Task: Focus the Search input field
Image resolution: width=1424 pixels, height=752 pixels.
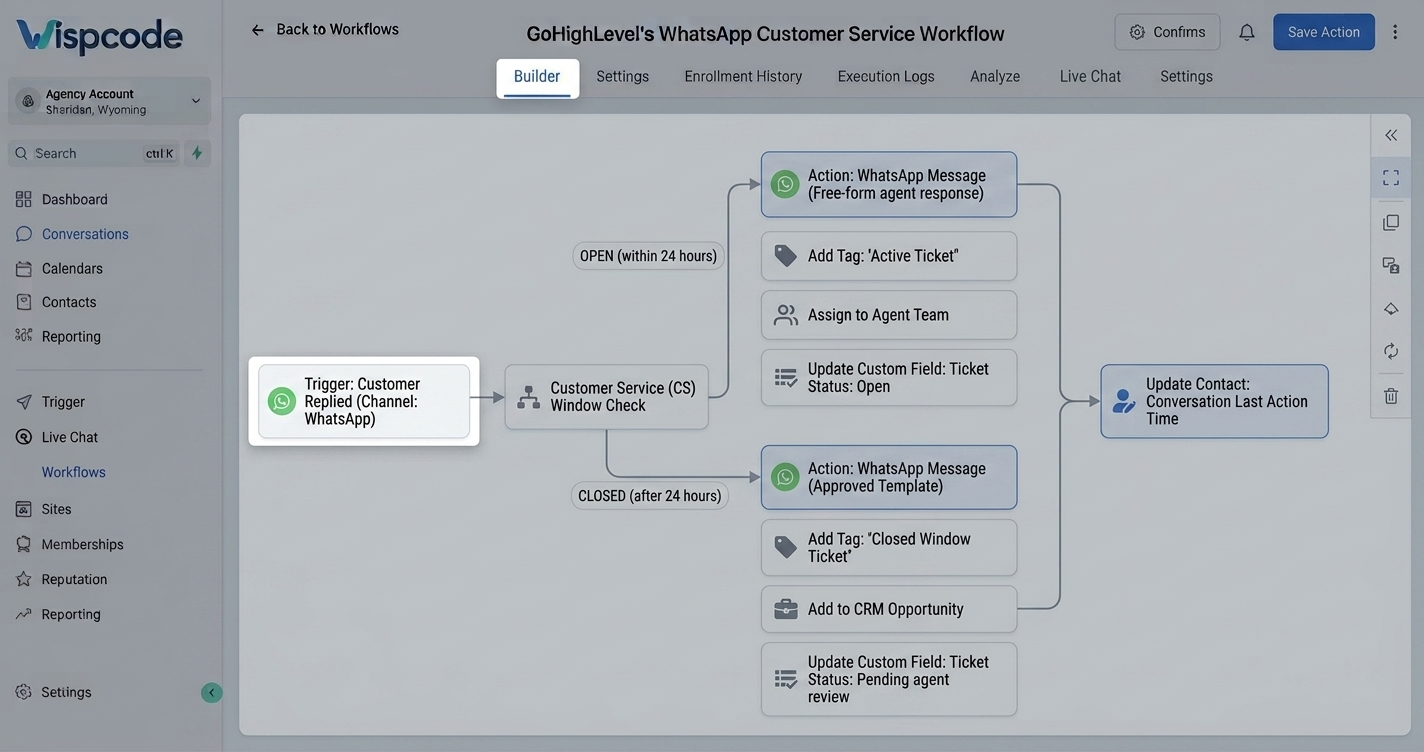Action: (x=95, y=153)
